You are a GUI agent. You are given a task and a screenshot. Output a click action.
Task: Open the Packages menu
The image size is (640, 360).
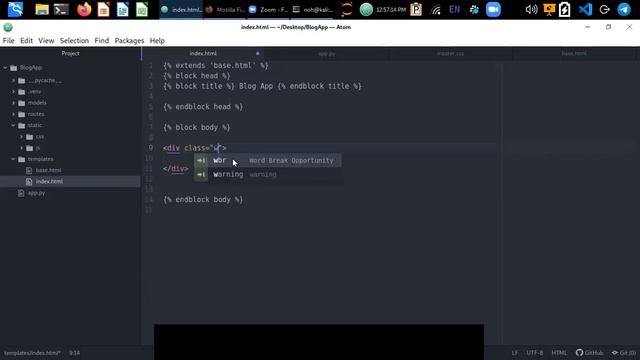coord(129,40)
